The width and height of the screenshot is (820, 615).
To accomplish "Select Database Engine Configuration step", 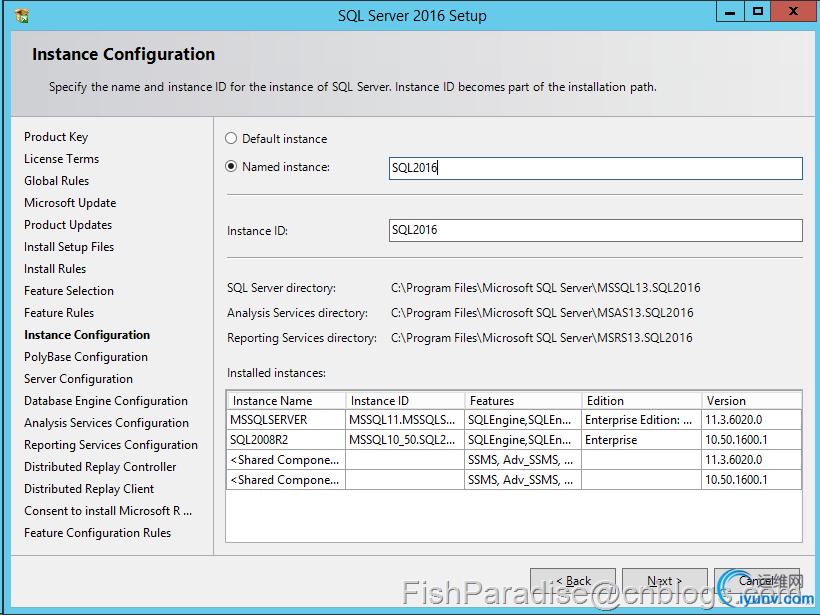I will (x=106, y=401).
